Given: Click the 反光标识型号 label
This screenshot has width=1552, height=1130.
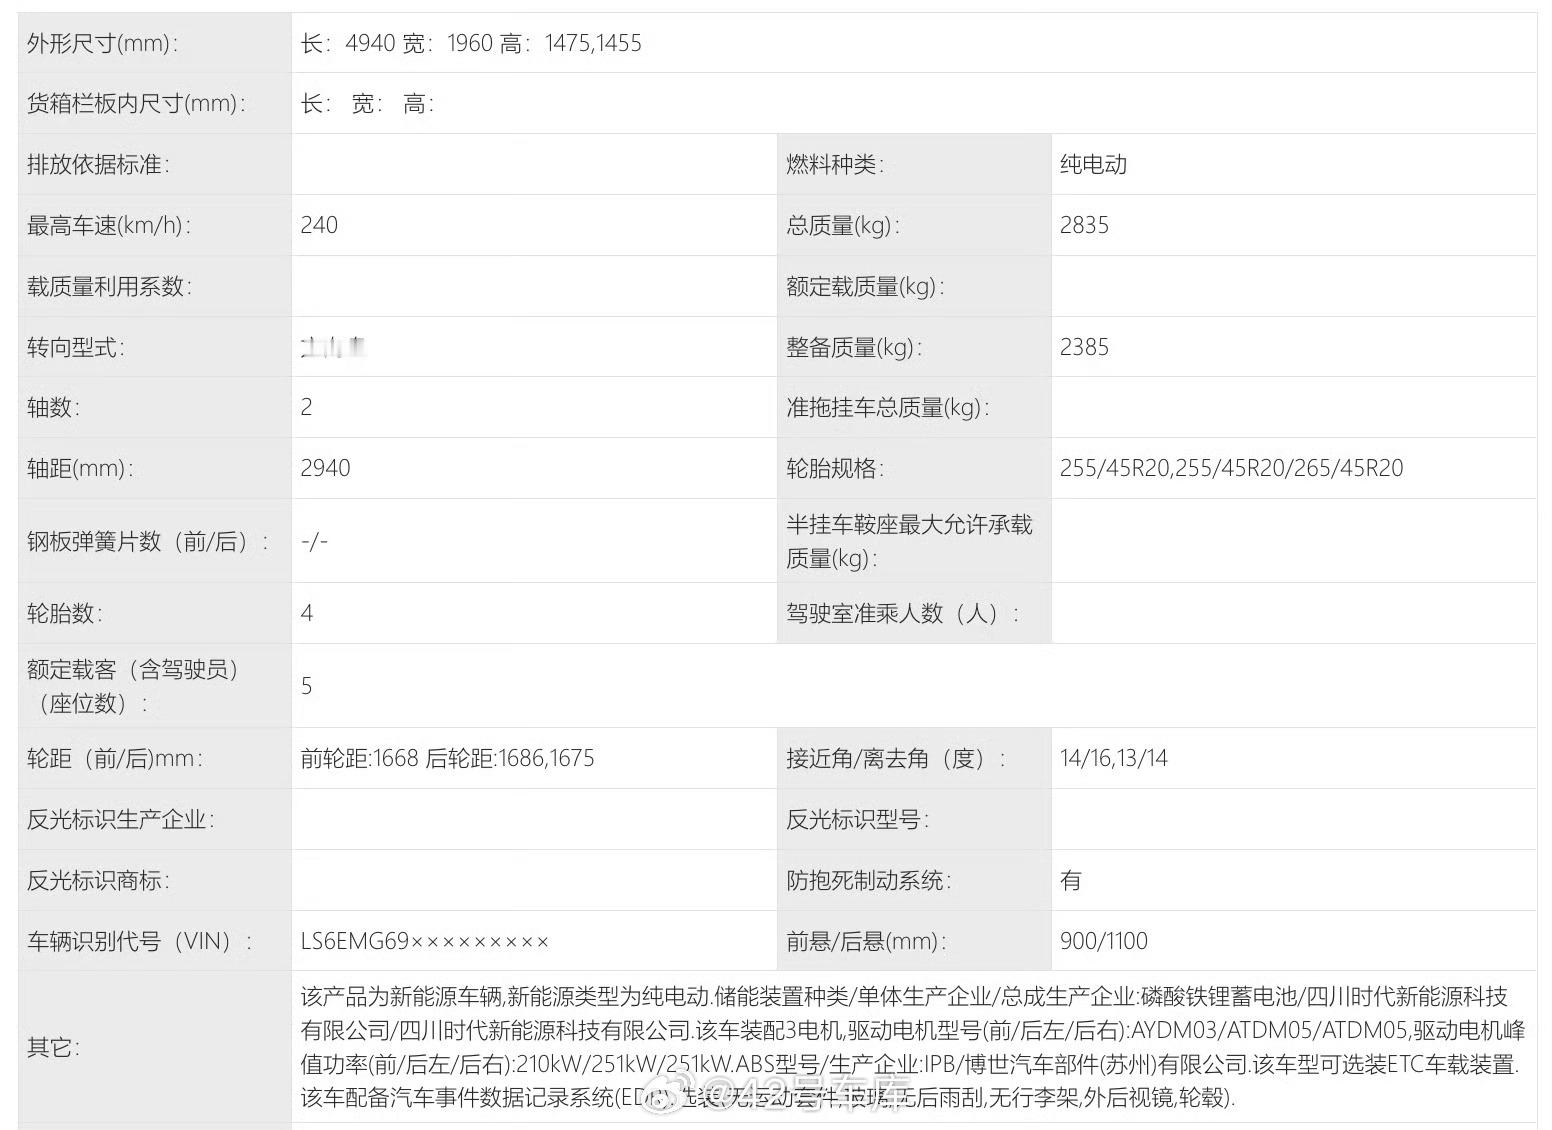Looking at the screenshot, I should point(857,820).
